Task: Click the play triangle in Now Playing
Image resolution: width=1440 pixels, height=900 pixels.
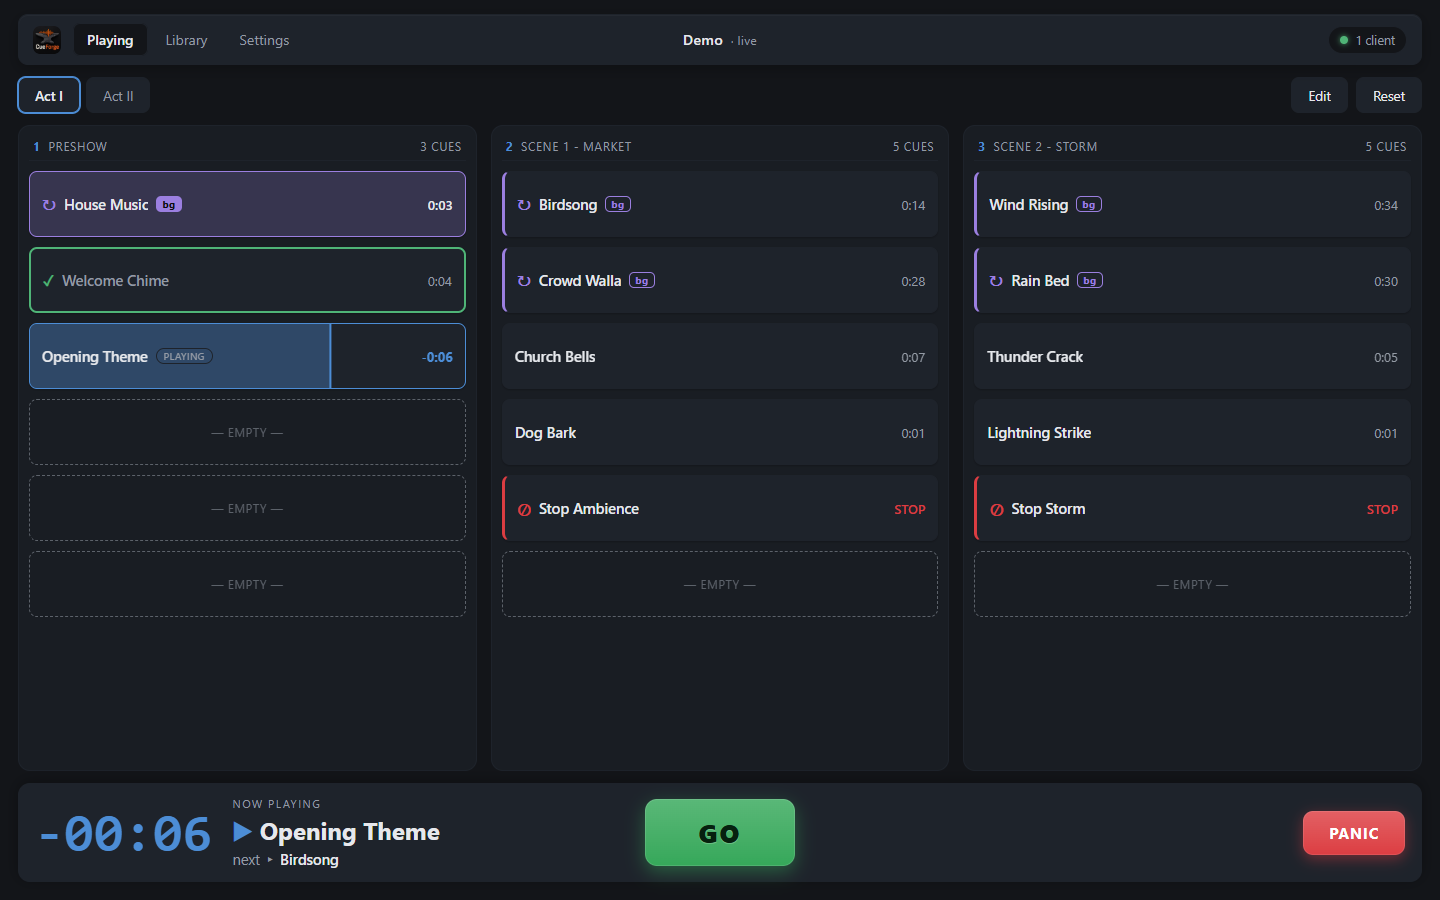Action: (x=242, y=832)
